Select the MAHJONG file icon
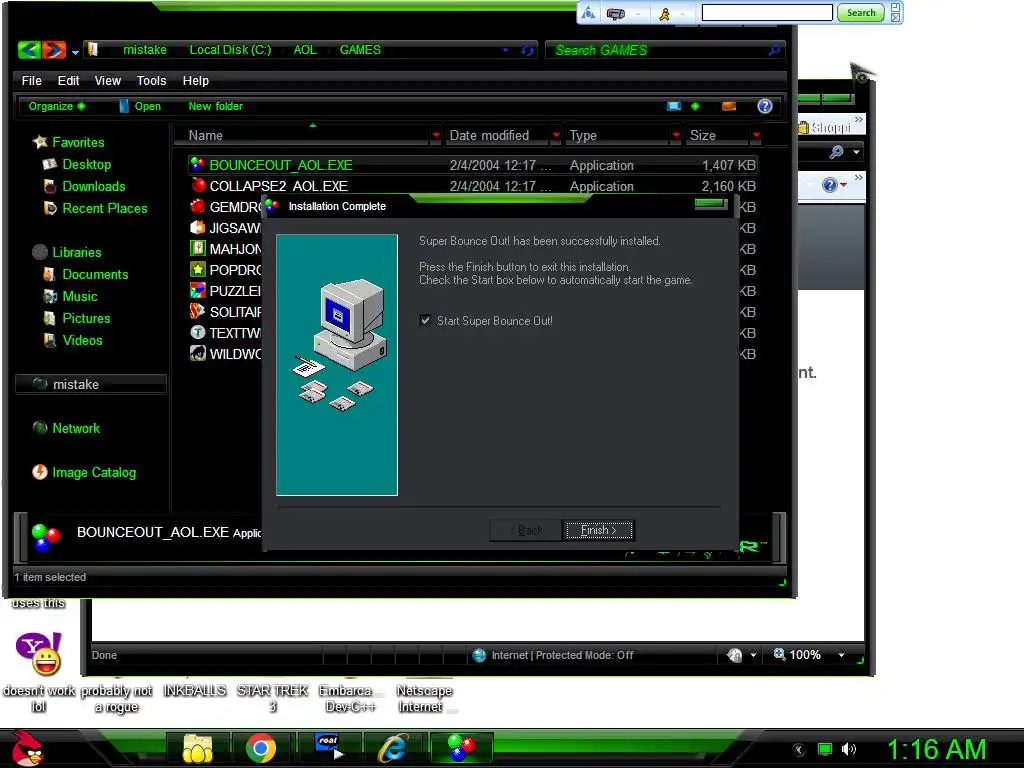Screen dimensions: 1024x768 197,248
